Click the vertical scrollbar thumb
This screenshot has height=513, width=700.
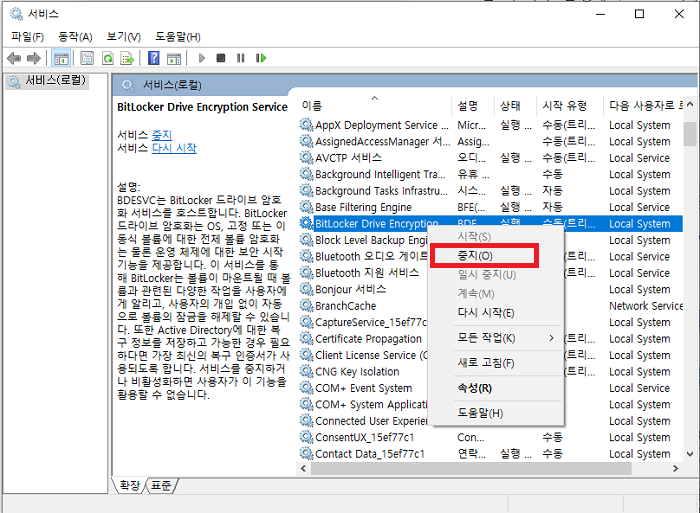point(690,133)
